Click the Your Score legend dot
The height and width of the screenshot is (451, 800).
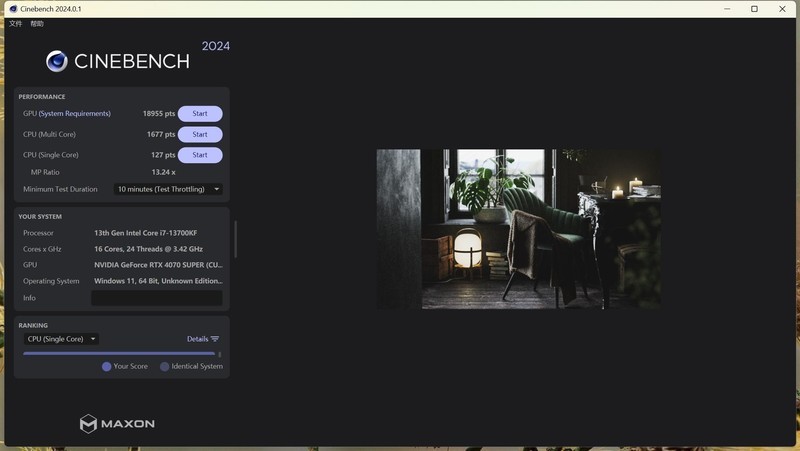107,367
